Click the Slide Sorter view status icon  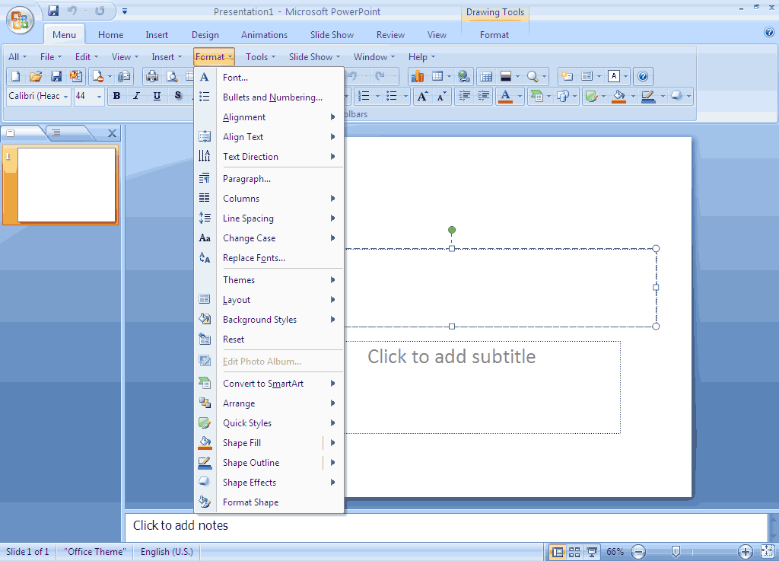coord(574,552)
